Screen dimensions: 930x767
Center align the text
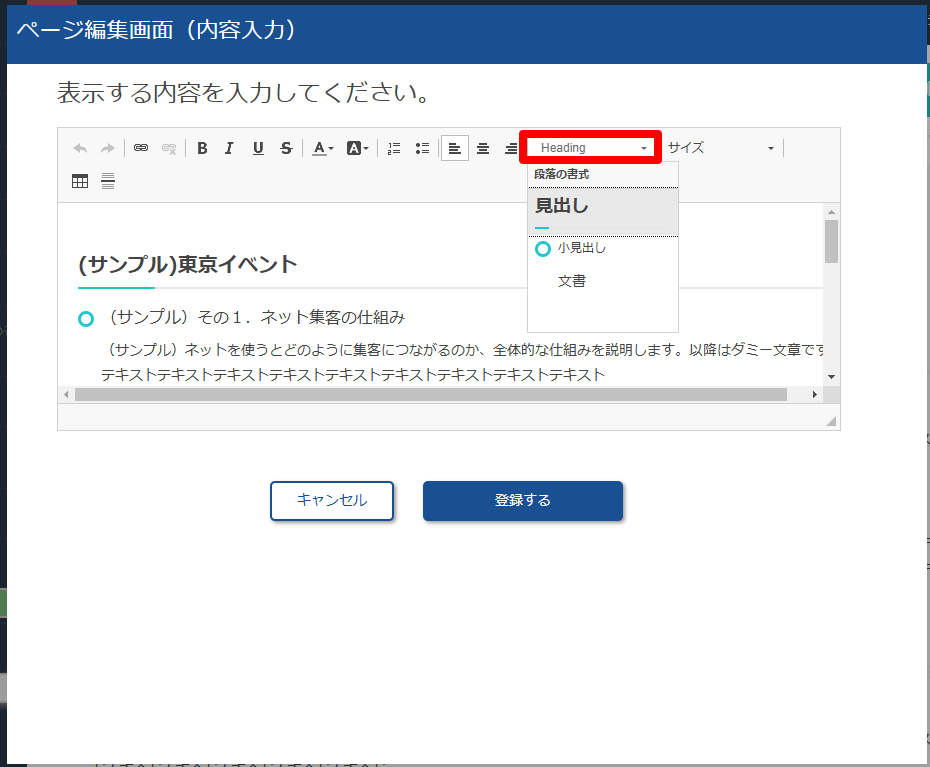click(483, 148)
